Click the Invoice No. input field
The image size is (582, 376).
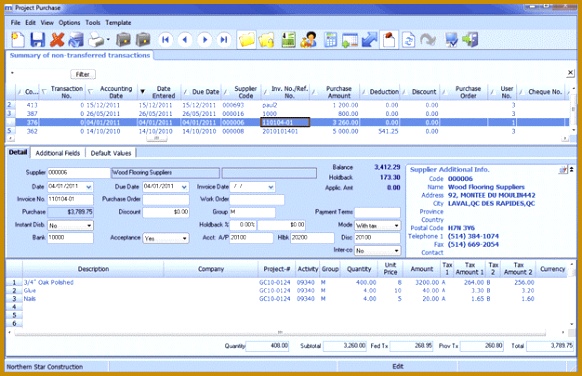(70, 199)
